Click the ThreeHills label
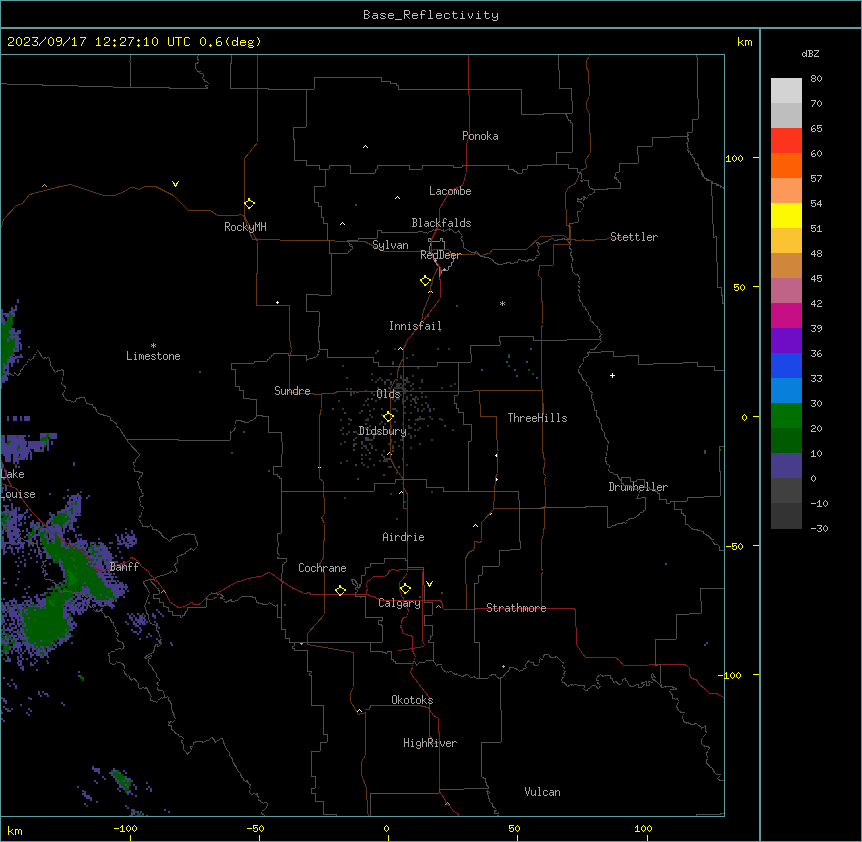 (x=538, y=418)
